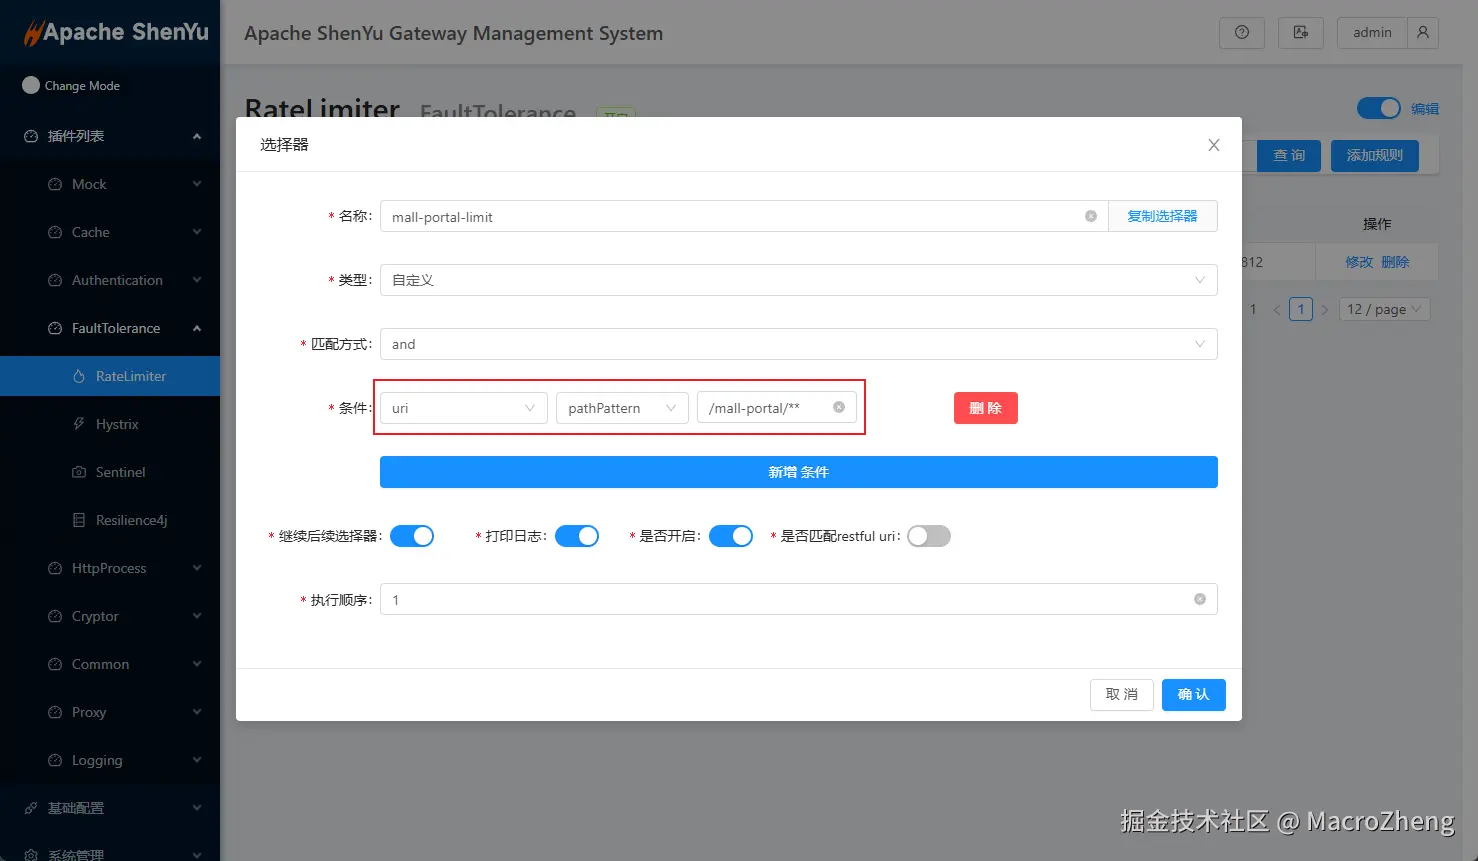Image resolution: width=1478 pixels, height=861 pixels.
Task: Click the 名称 name input field
Action: tap(744, 216)
